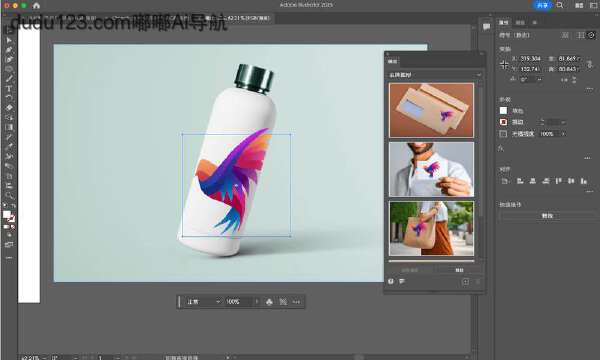The height and width of the screenshot is (360, 600).
Task: Select the Type tool in the toolbar
Action: pyautogui.click(x=9, y=88)
